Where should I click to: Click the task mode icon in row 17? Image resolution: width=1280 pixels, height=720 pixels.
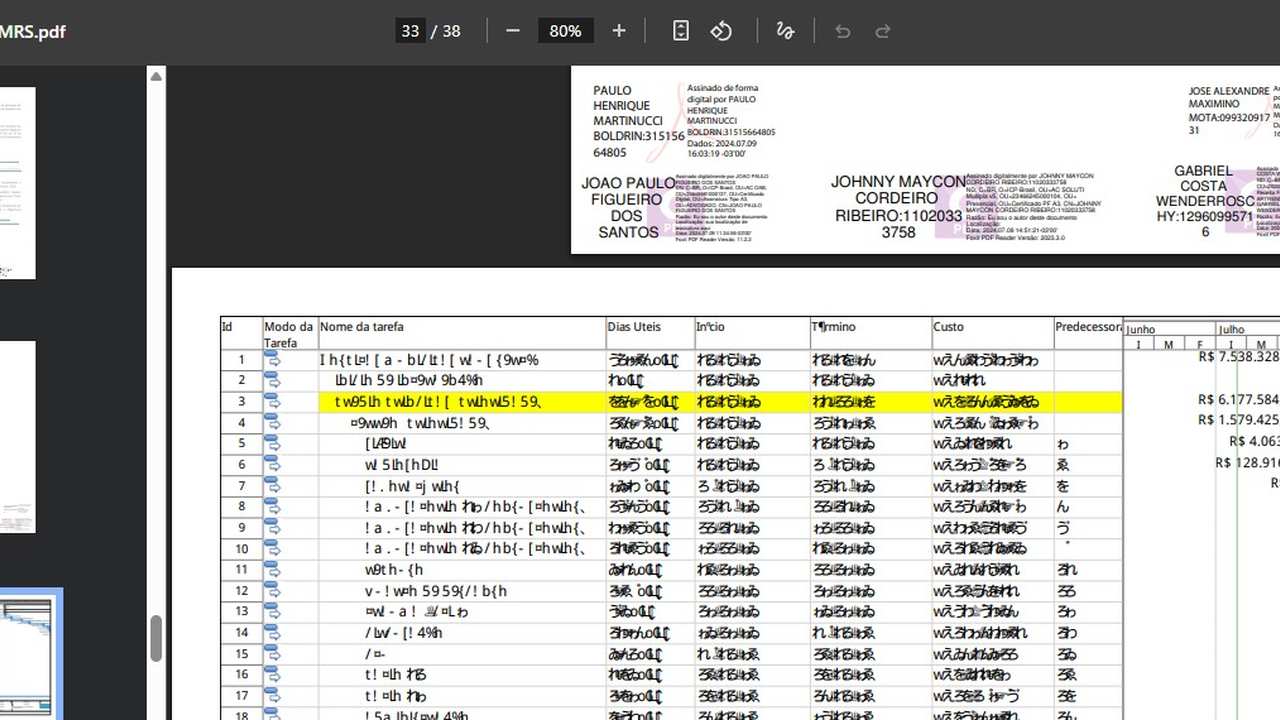(x=273, y=695)
